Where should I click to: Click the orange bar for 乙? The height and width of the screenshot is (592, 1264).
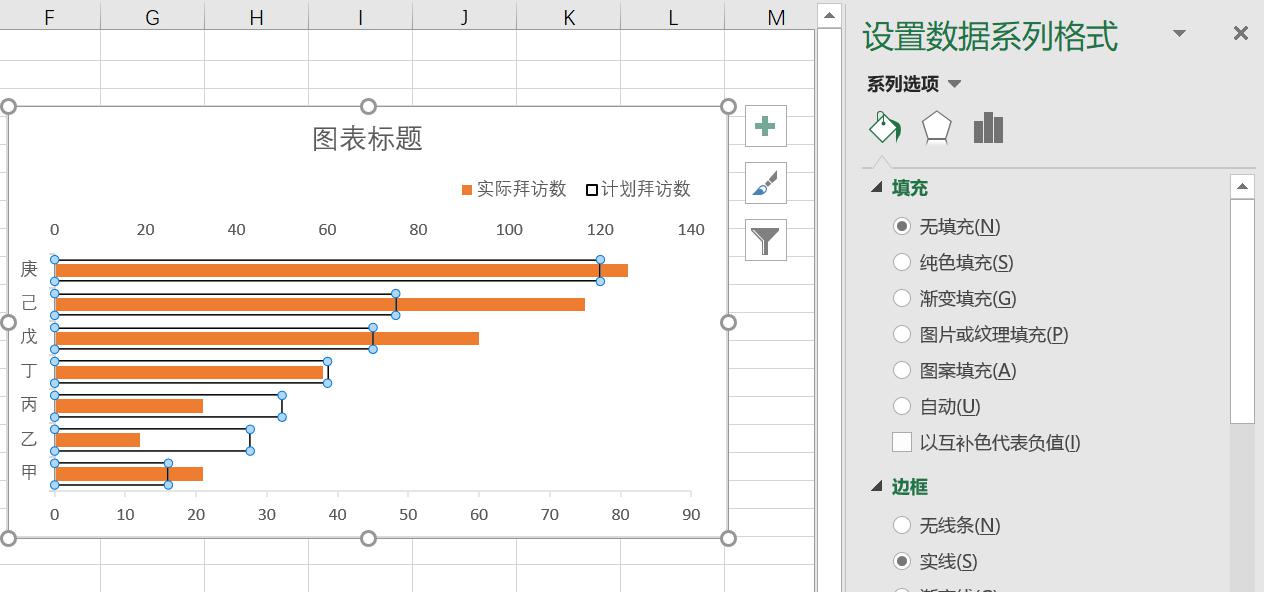(97, 440)
